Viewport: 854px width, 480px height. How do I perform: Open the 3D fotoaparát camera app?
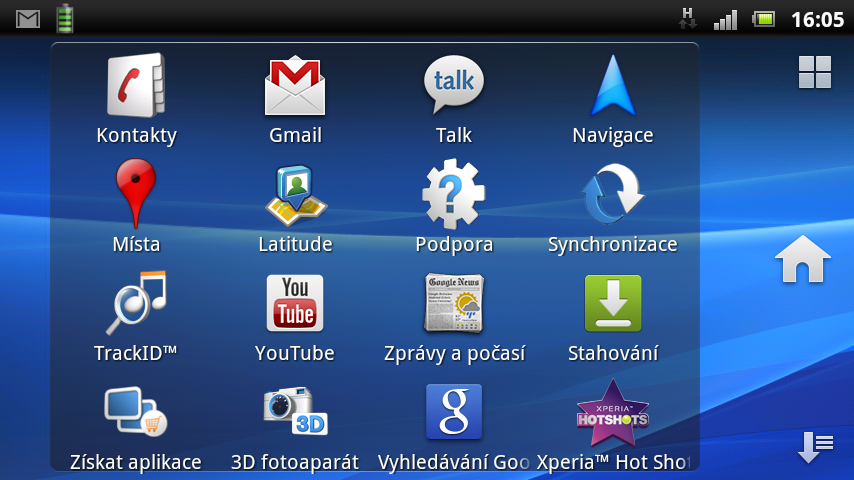pyautogui.click(x=295, y=428)
